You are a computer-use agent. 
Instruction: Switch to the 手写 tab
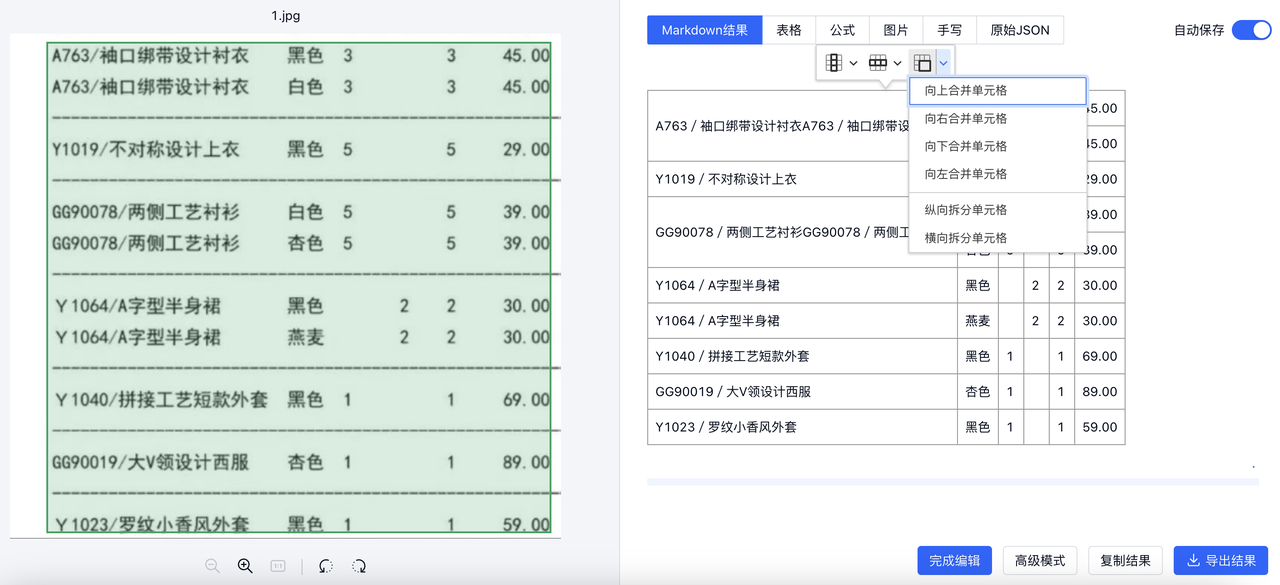[949, 30]
